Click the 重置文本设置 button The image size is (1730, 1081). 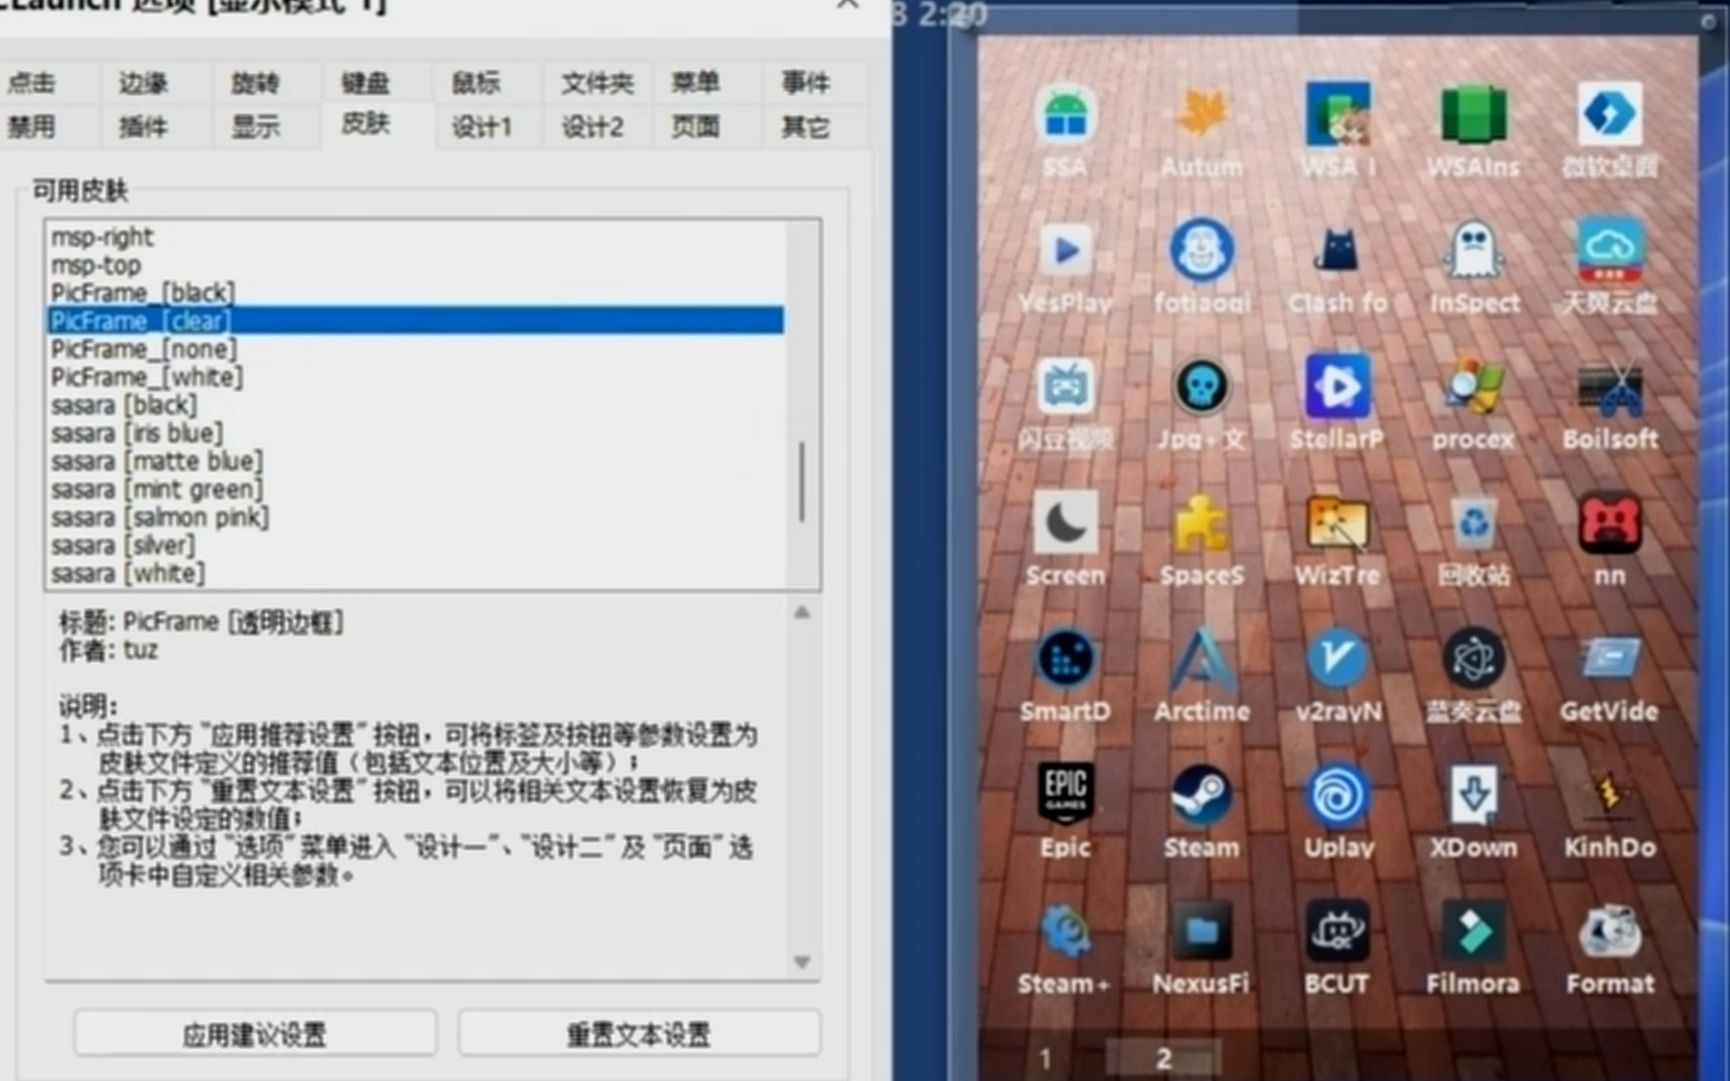[x=639, y=1034]
